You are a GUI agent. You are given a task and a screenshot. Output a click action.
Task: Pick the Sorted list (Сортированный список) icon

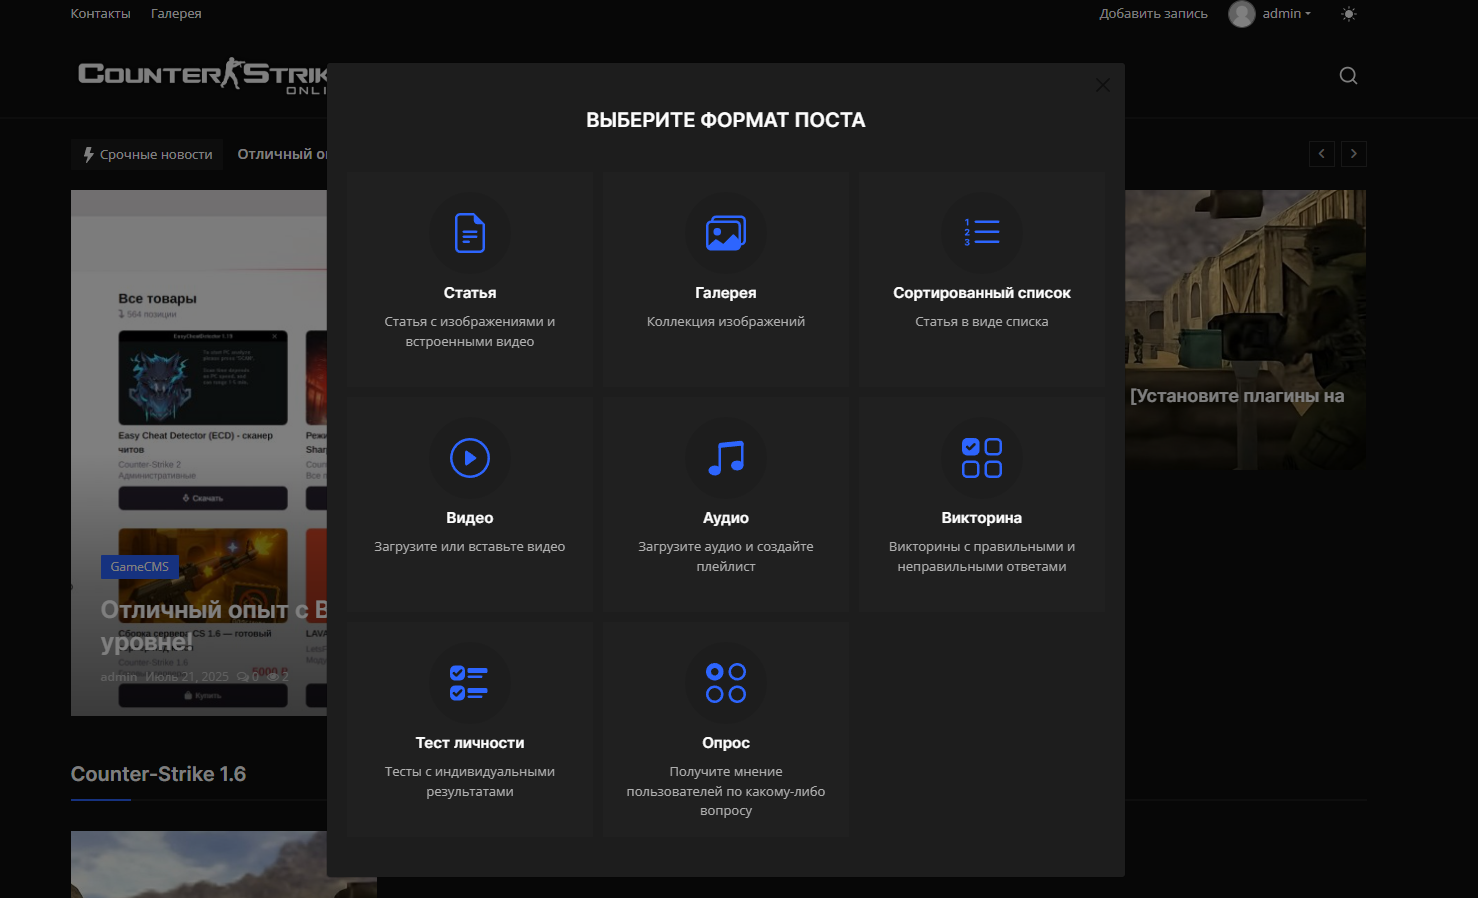tap(981, 233)
